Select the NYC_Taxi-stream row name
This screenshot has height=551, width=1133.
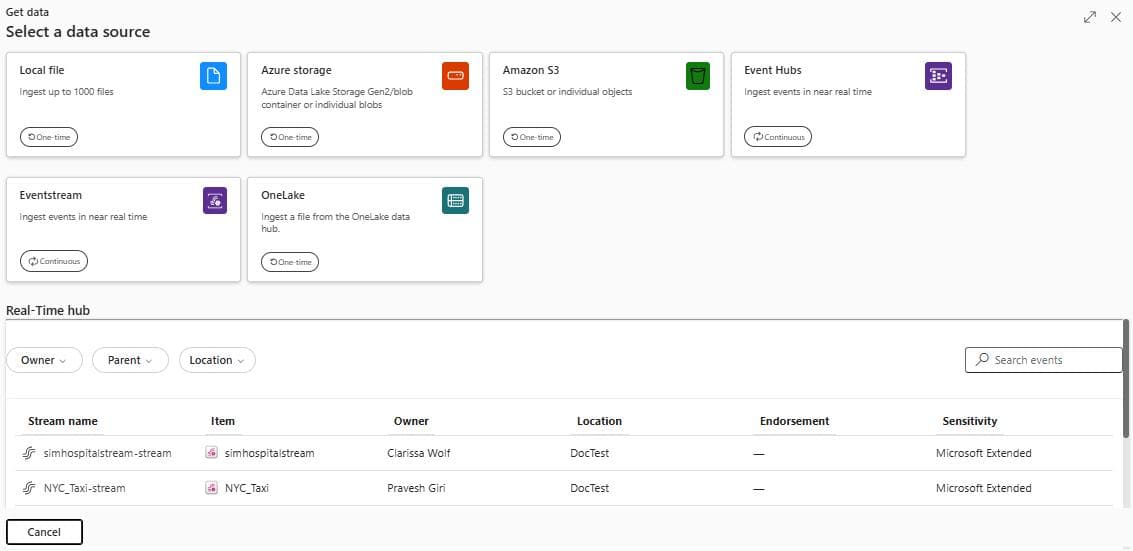85,488
